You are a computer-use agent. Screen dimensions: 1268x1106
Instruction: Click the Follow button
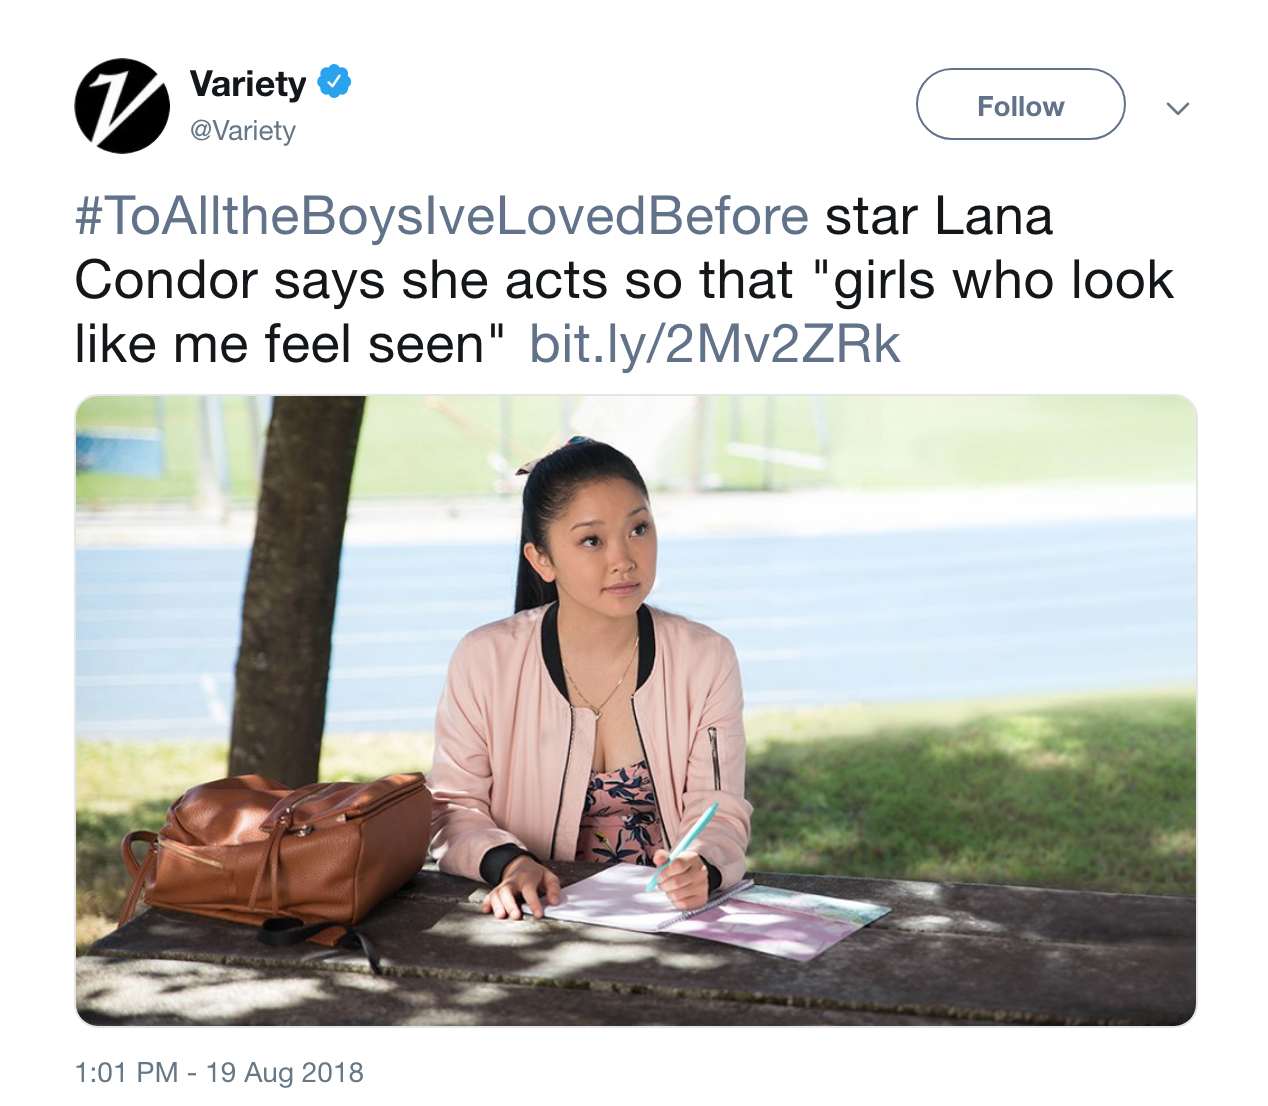1021,105
